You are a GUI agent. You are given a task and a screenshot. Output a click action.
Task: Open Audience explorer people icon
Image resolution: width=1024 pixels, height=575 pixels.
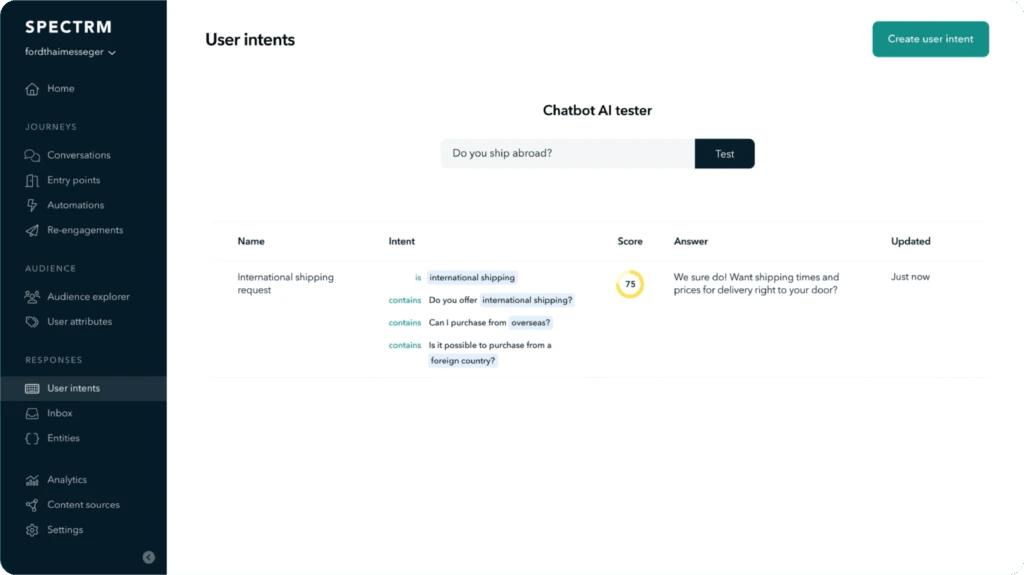pyautogui.click(x=32, y=297)
